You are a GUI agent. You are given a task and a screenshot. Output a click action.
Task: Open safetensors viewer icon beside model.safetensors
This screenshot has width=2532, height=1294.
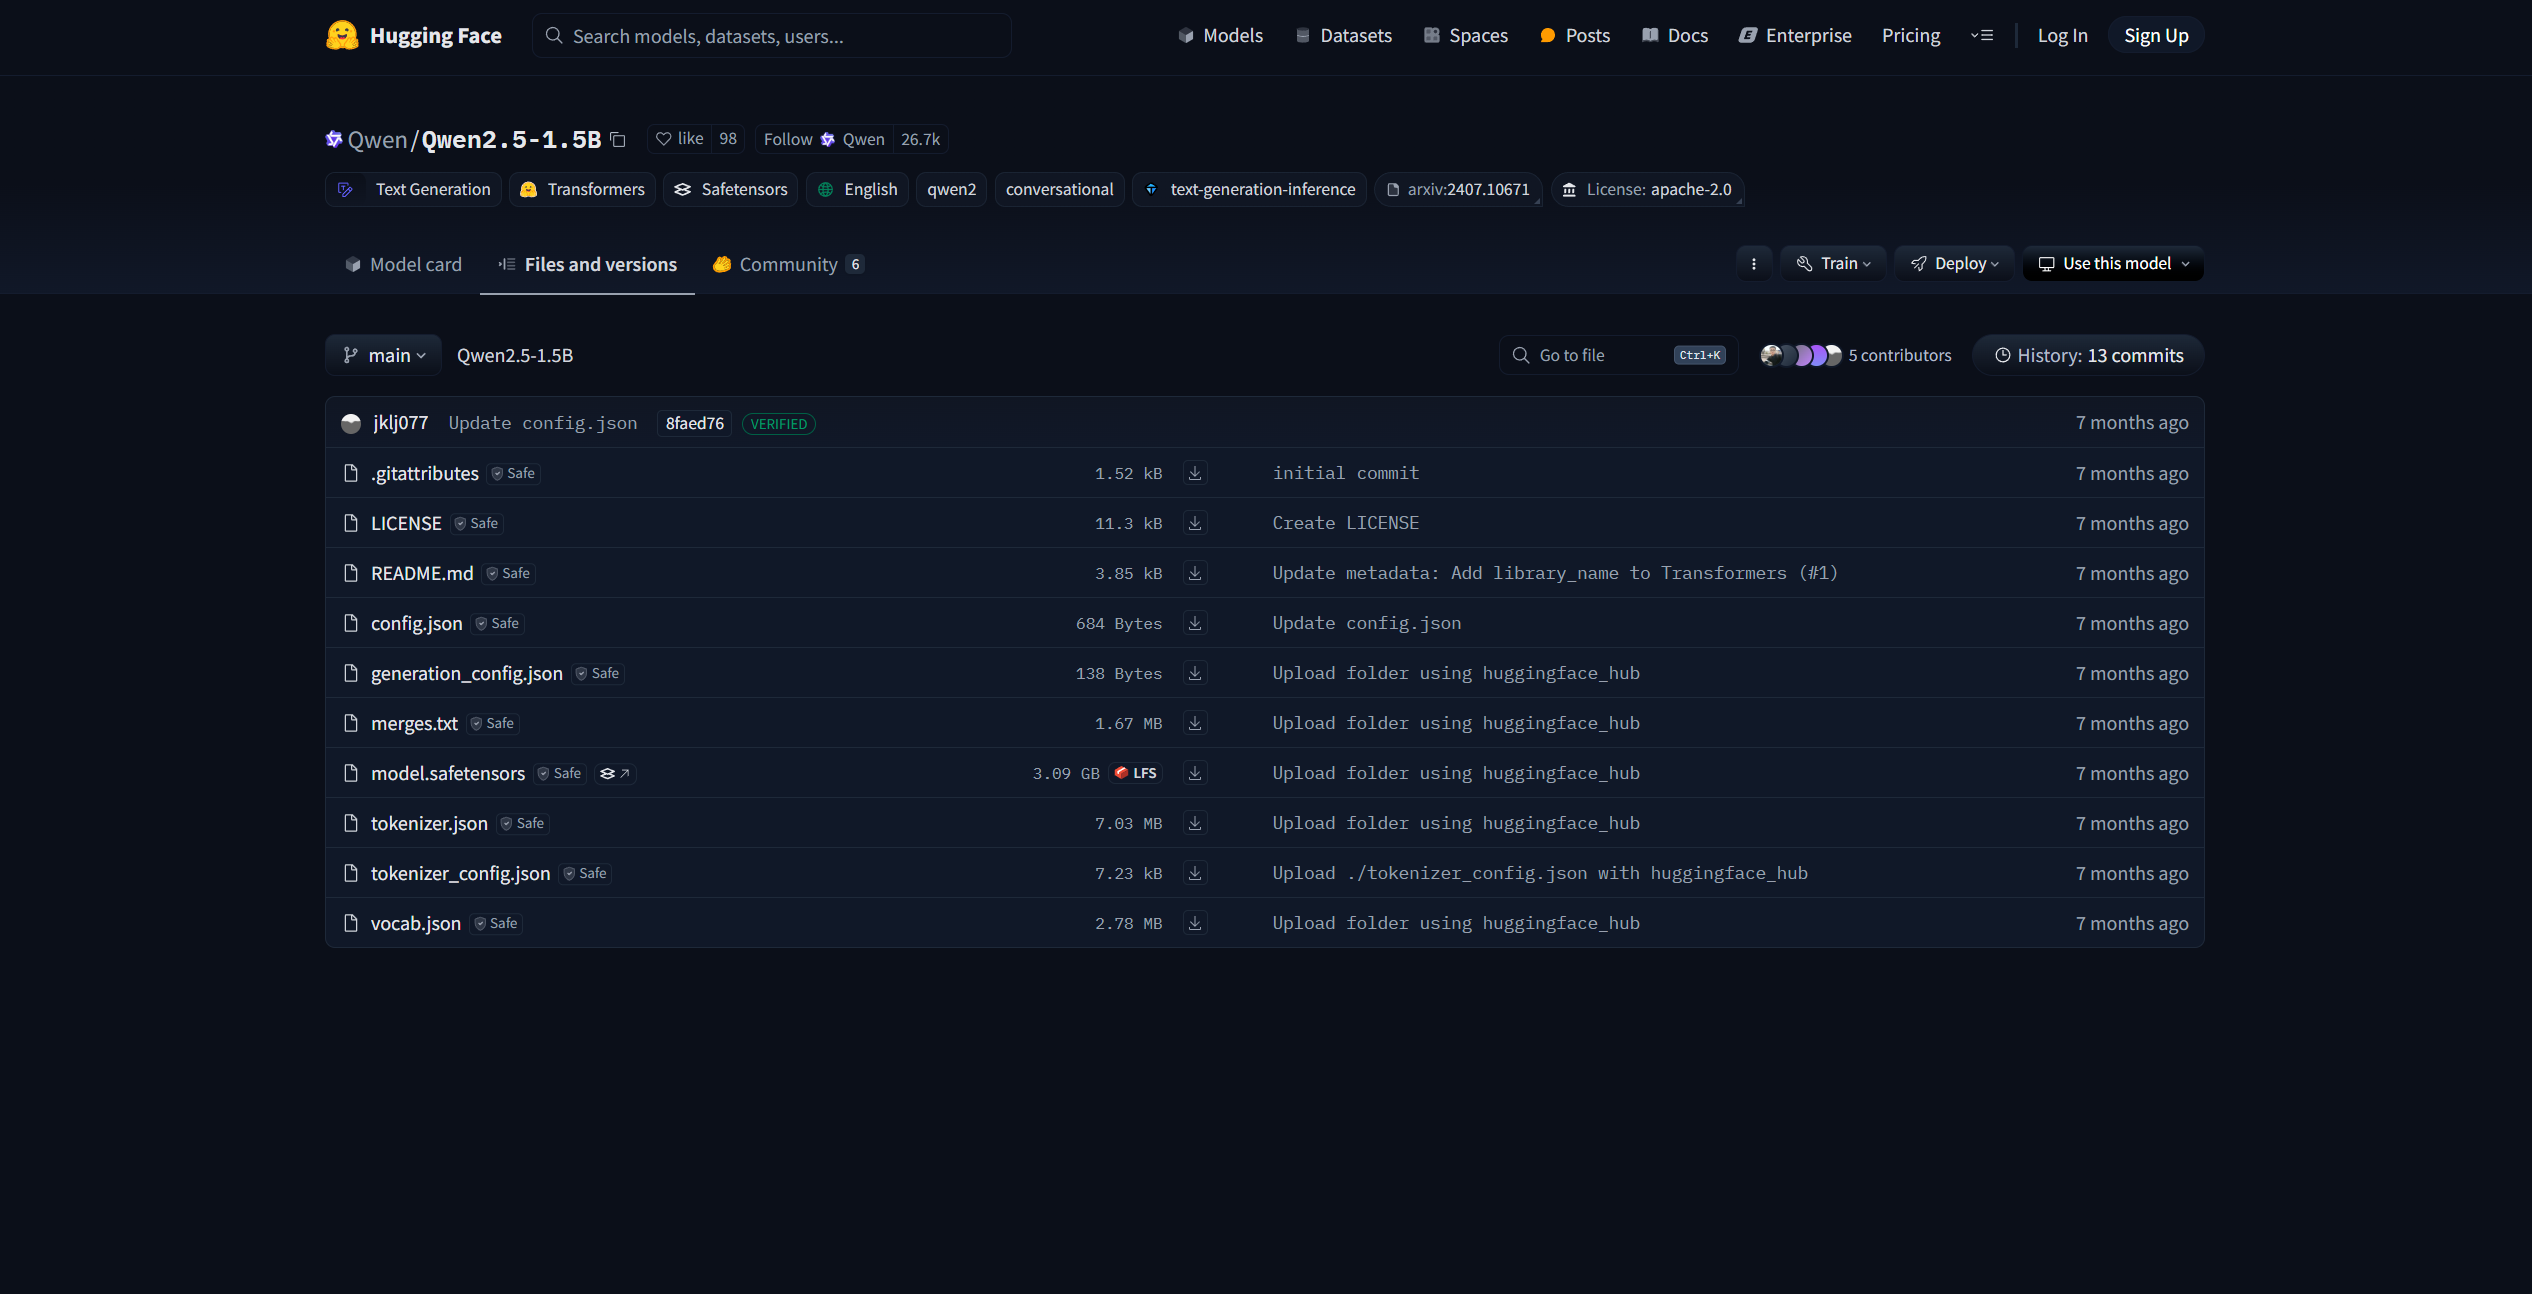[x=615, y=773]
